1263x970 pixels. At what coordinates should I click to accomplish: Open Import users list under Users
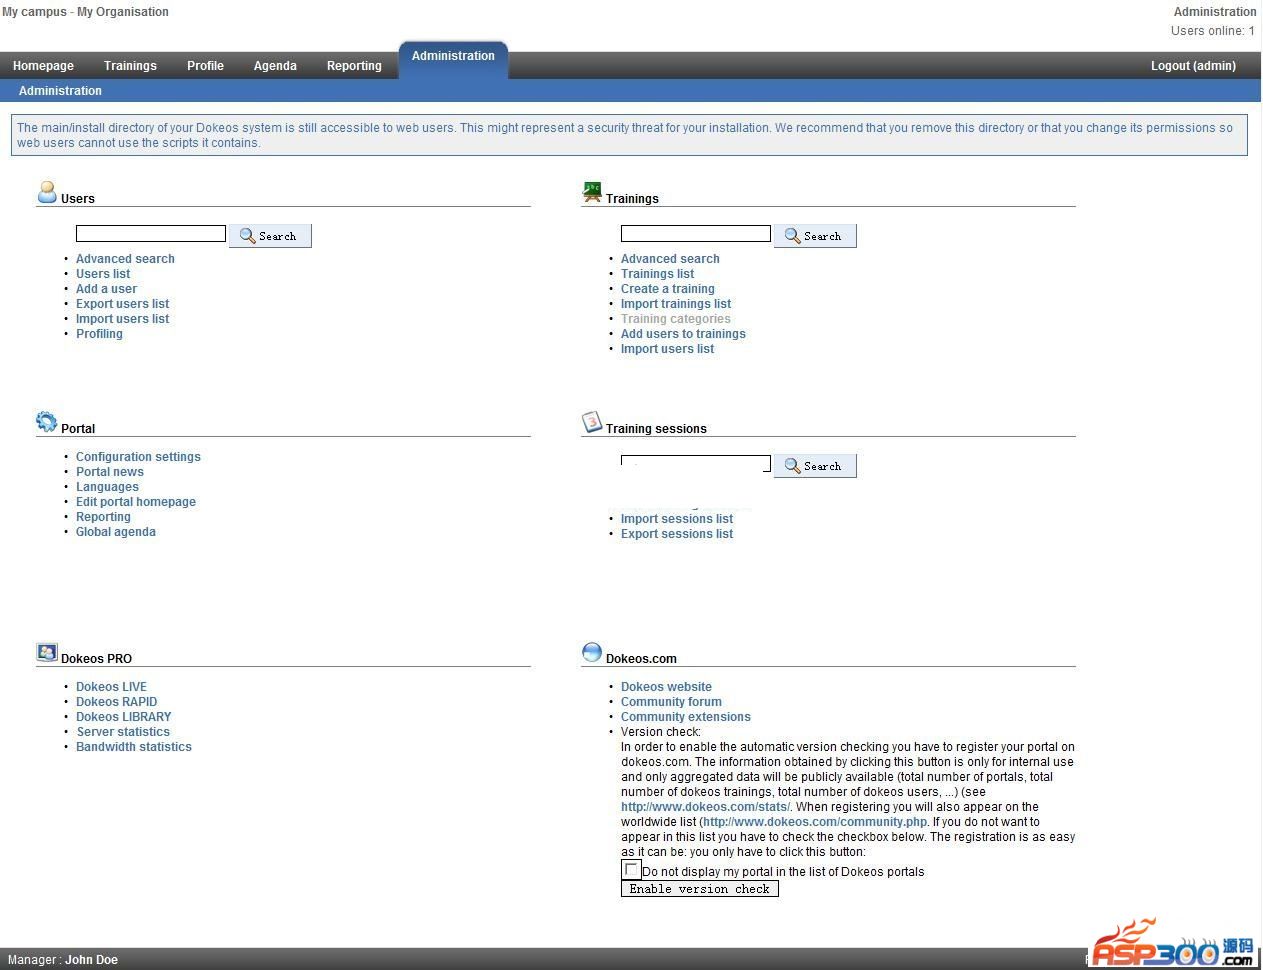coord(122,319)
